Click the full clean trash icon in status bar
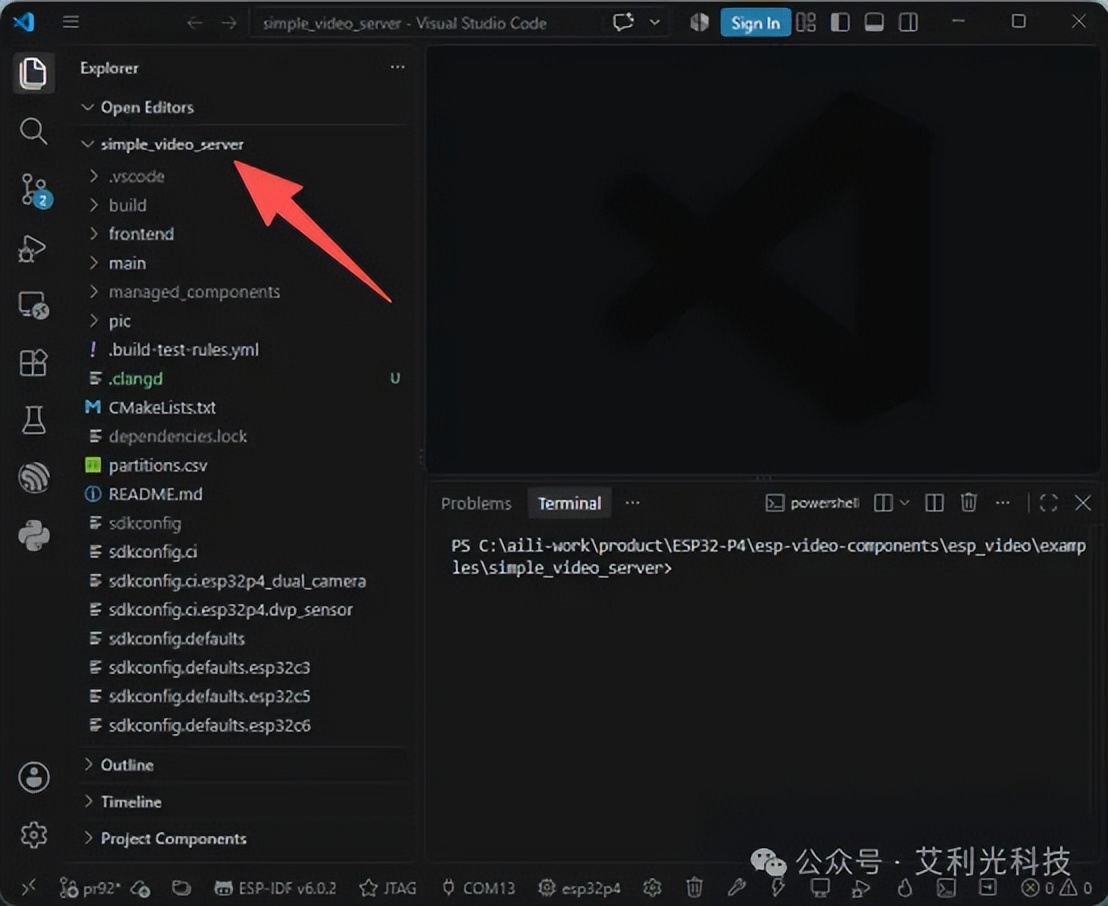 pyautogui.click(x=695, y=888)
